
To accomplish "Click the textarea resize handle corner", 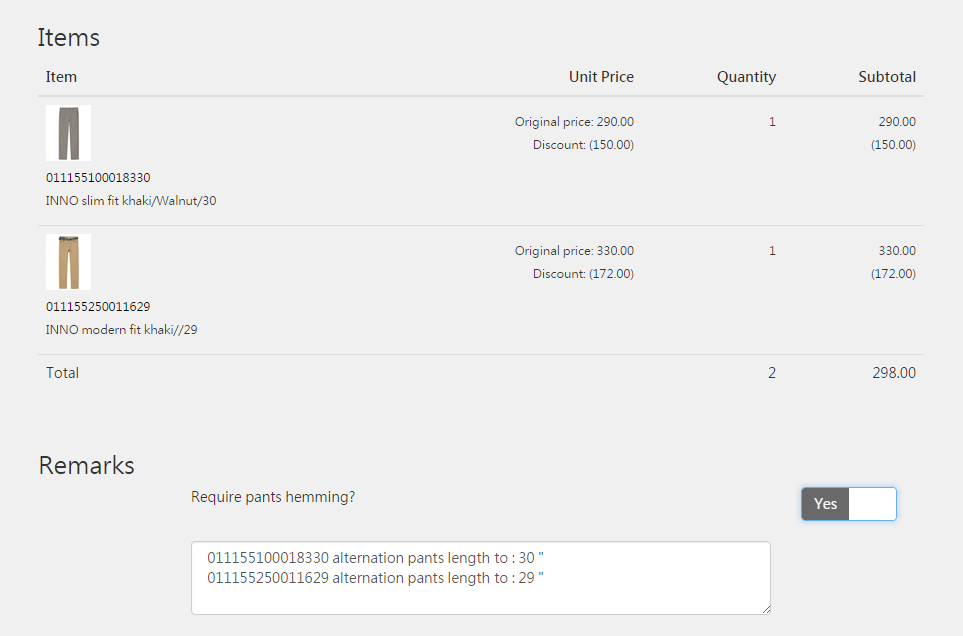I will pos(765,609).
